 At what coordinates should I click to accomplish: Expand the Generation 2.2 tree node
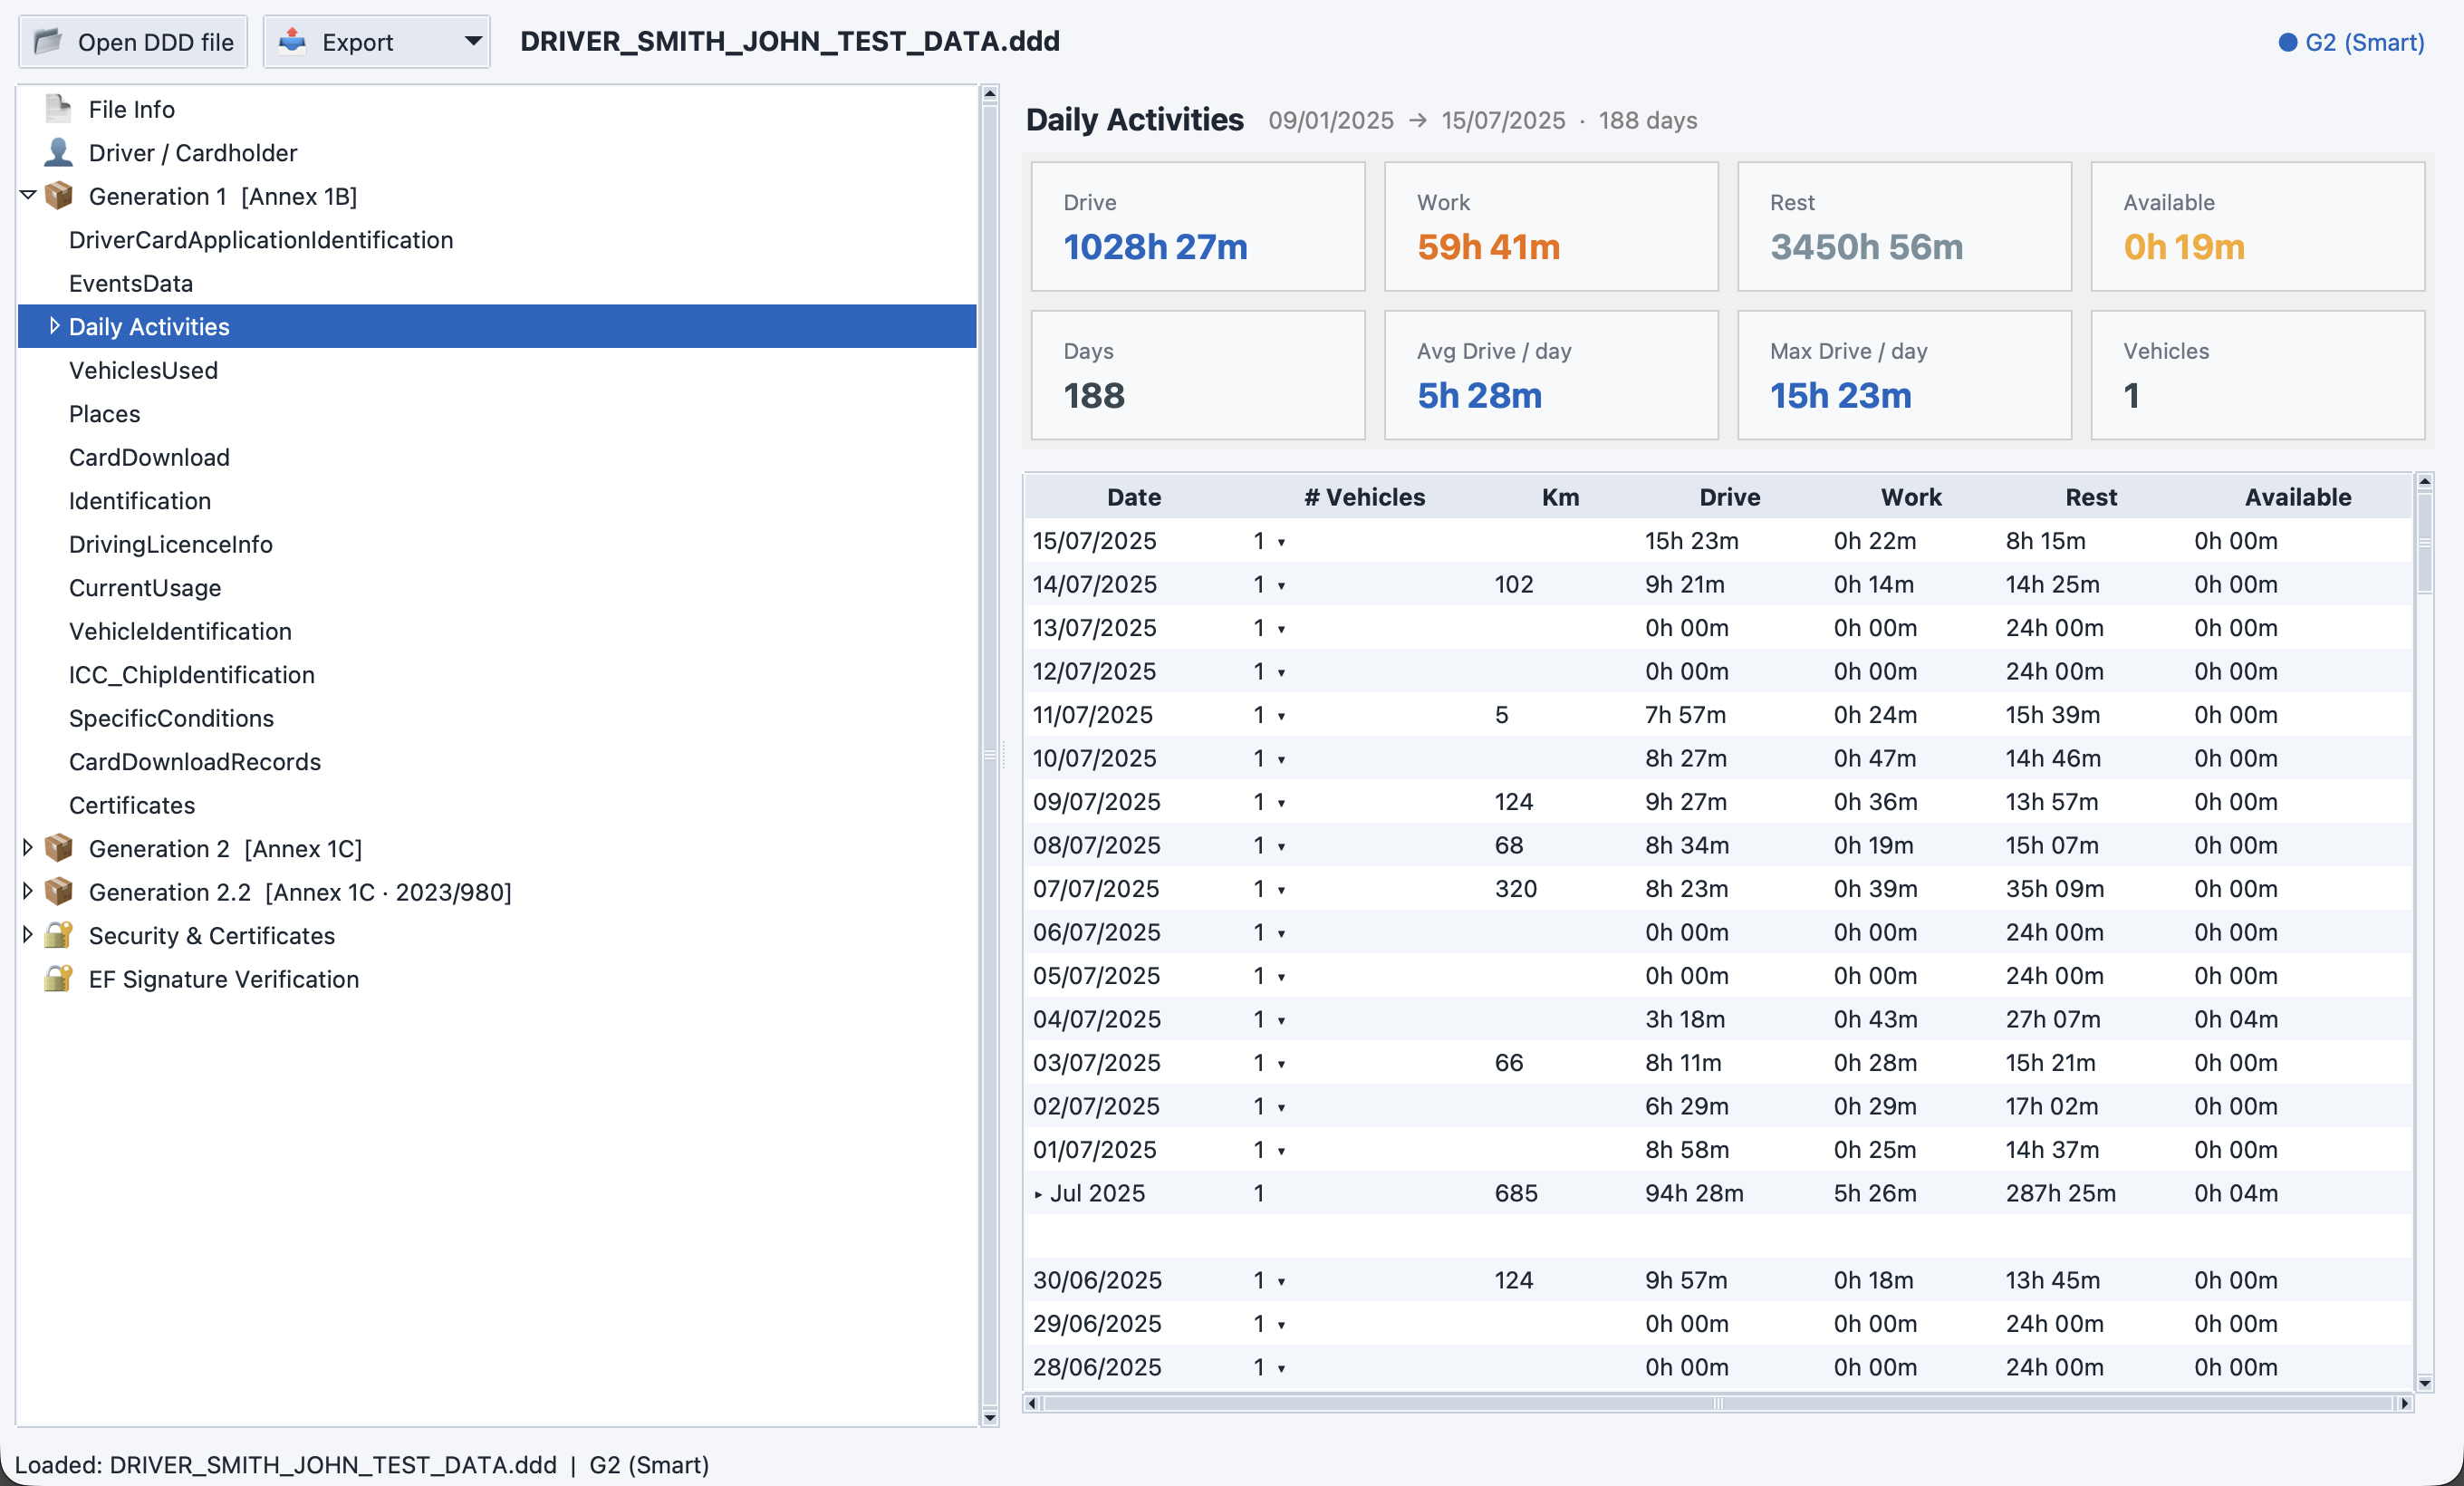(x=28, y=891)
